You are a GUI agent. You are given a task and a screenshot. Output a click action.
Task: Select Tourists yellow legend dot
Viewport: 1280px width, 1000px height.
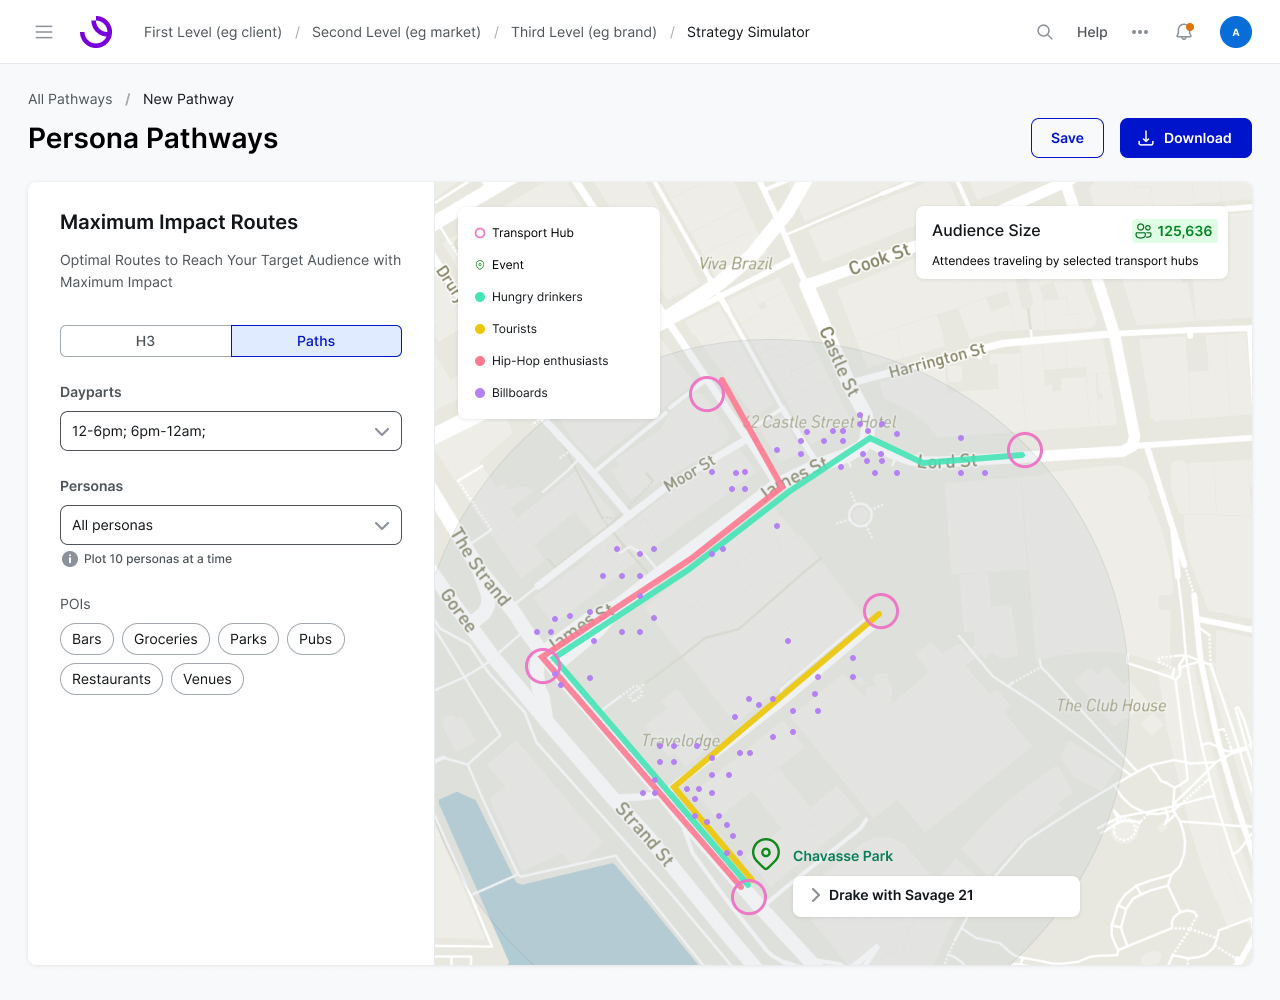click(480, 329)
